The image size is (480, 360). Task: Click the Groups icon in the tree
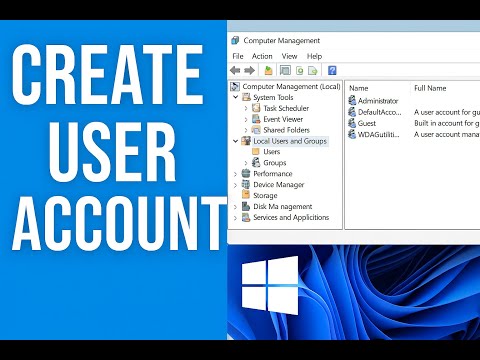tap(256, 163)
